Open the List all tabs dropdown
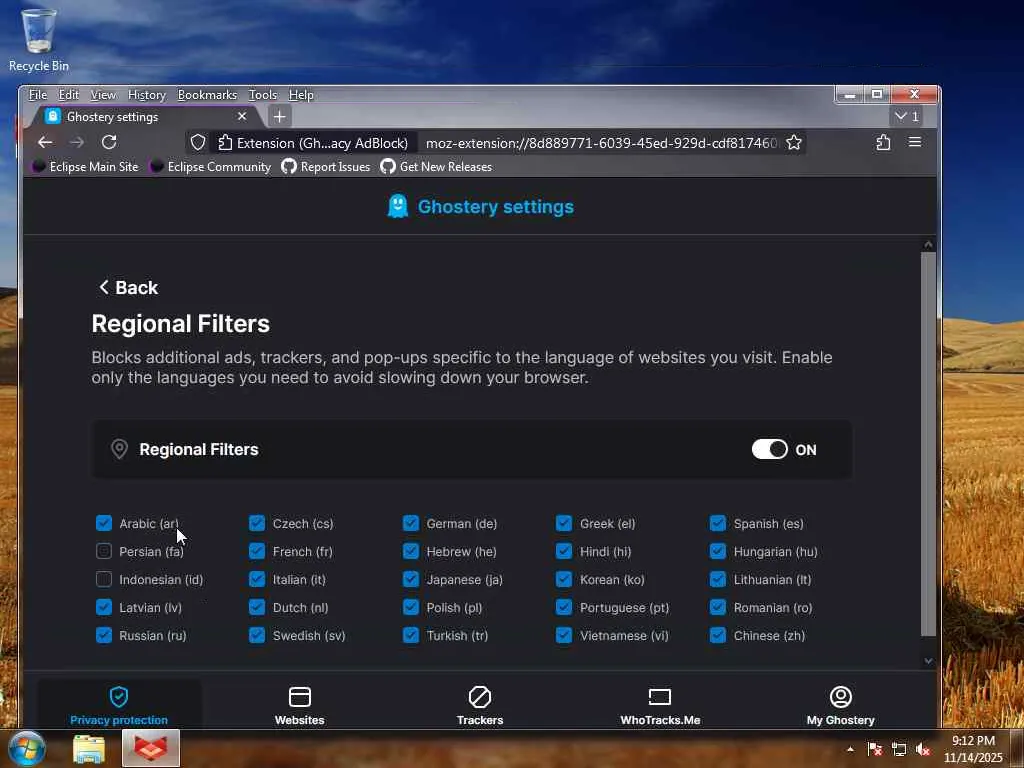 click(x=906, y=116)
